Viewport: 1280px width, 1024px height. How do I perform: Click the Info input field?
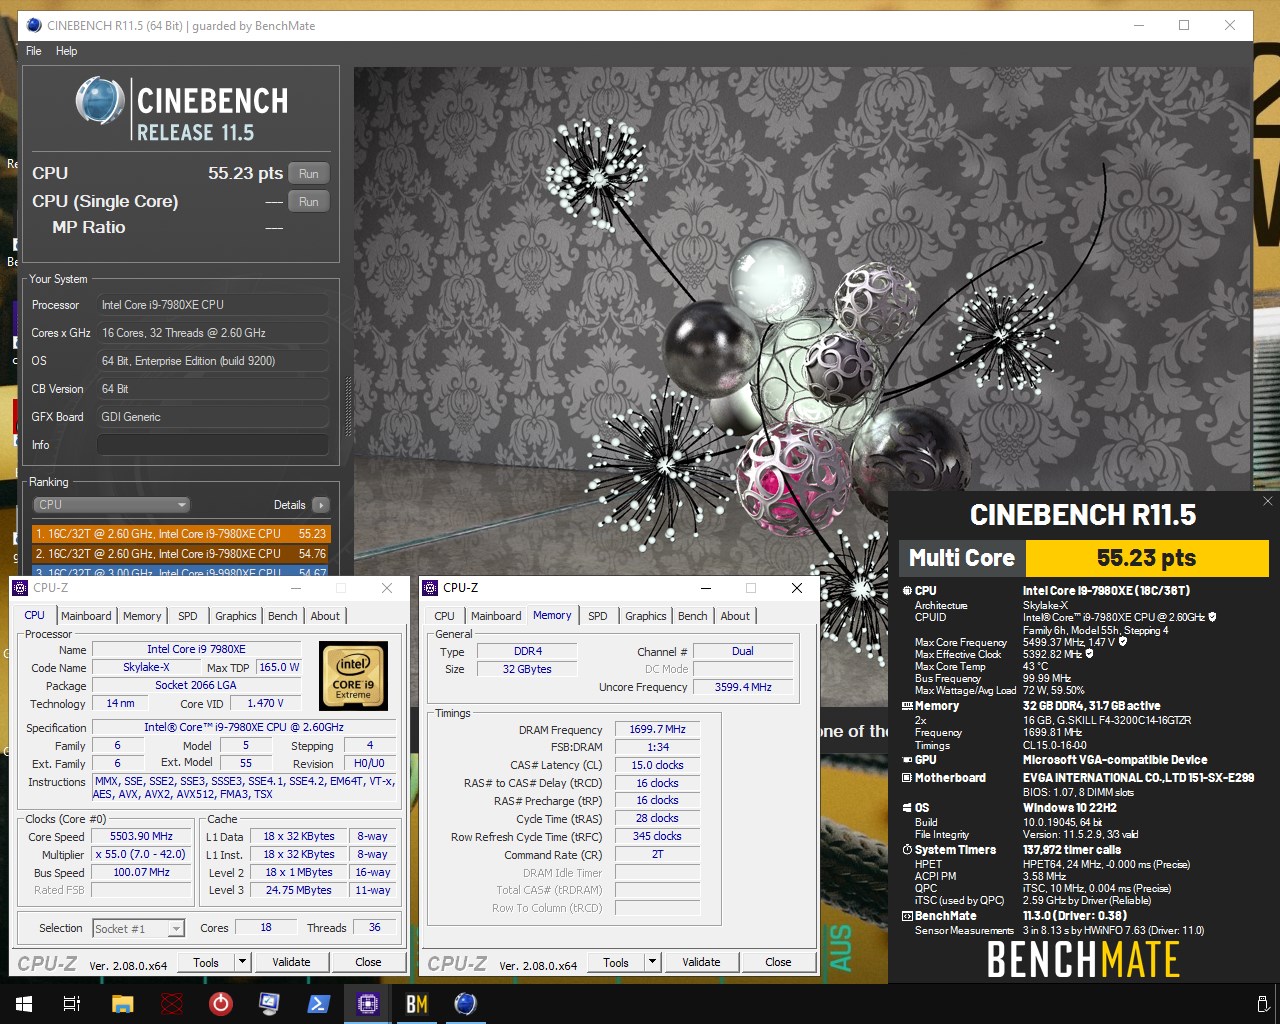point(212,445)
